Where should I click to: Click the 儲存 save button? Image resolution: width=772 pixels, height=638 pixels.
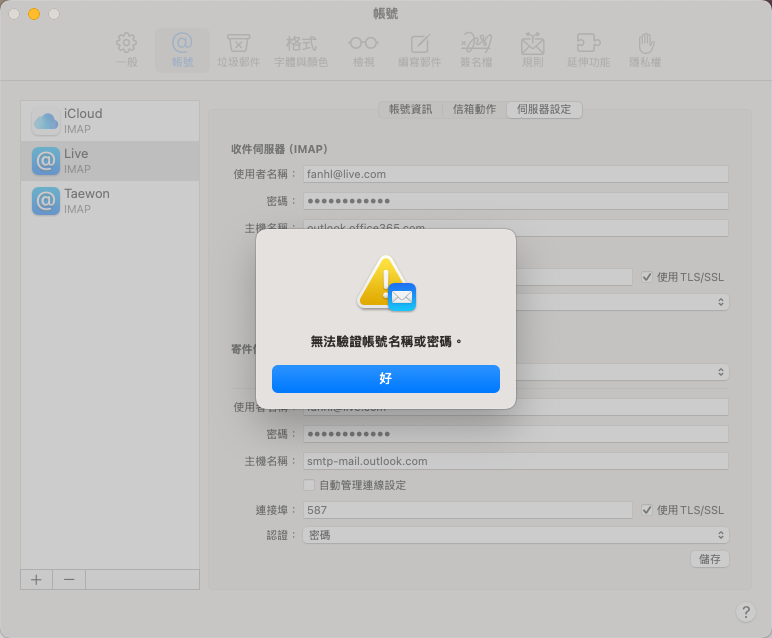(709, 559)
